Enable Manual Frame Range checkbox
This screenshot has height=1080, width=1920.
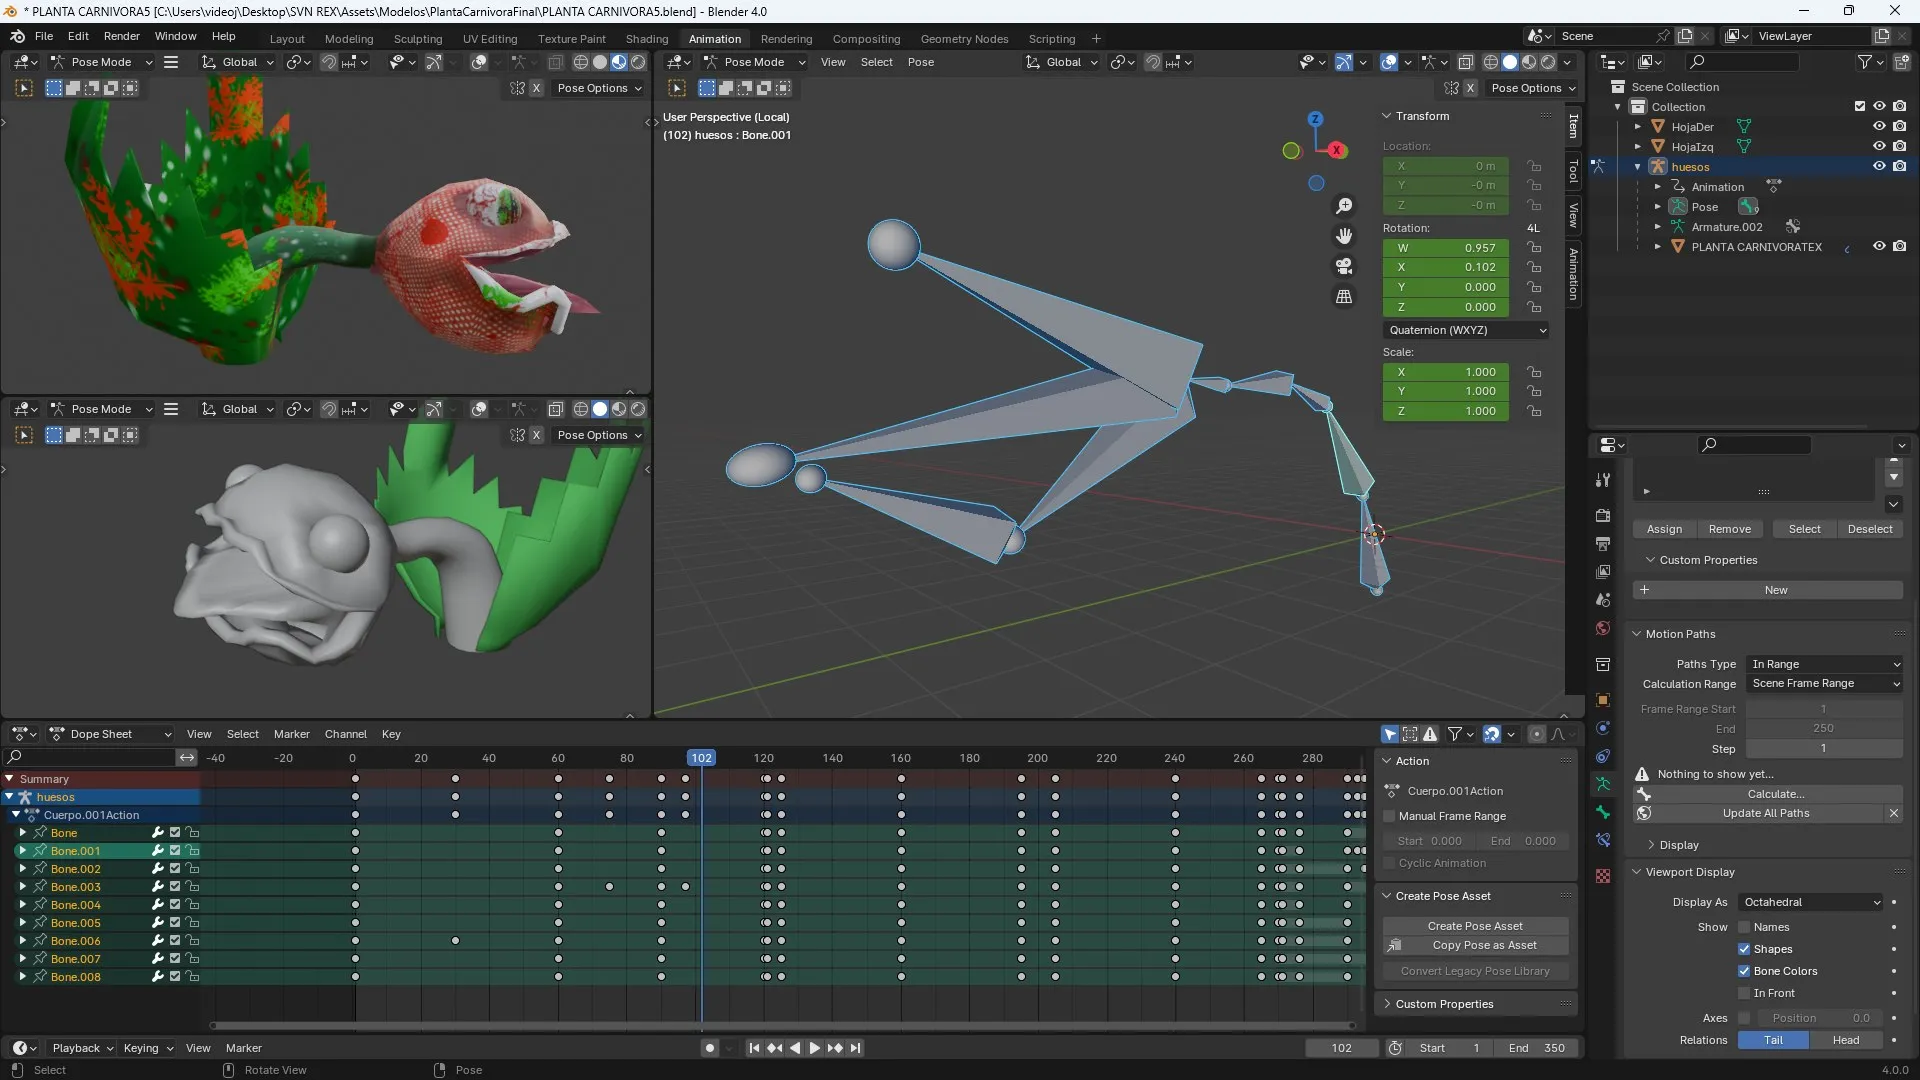[1389, 817]
